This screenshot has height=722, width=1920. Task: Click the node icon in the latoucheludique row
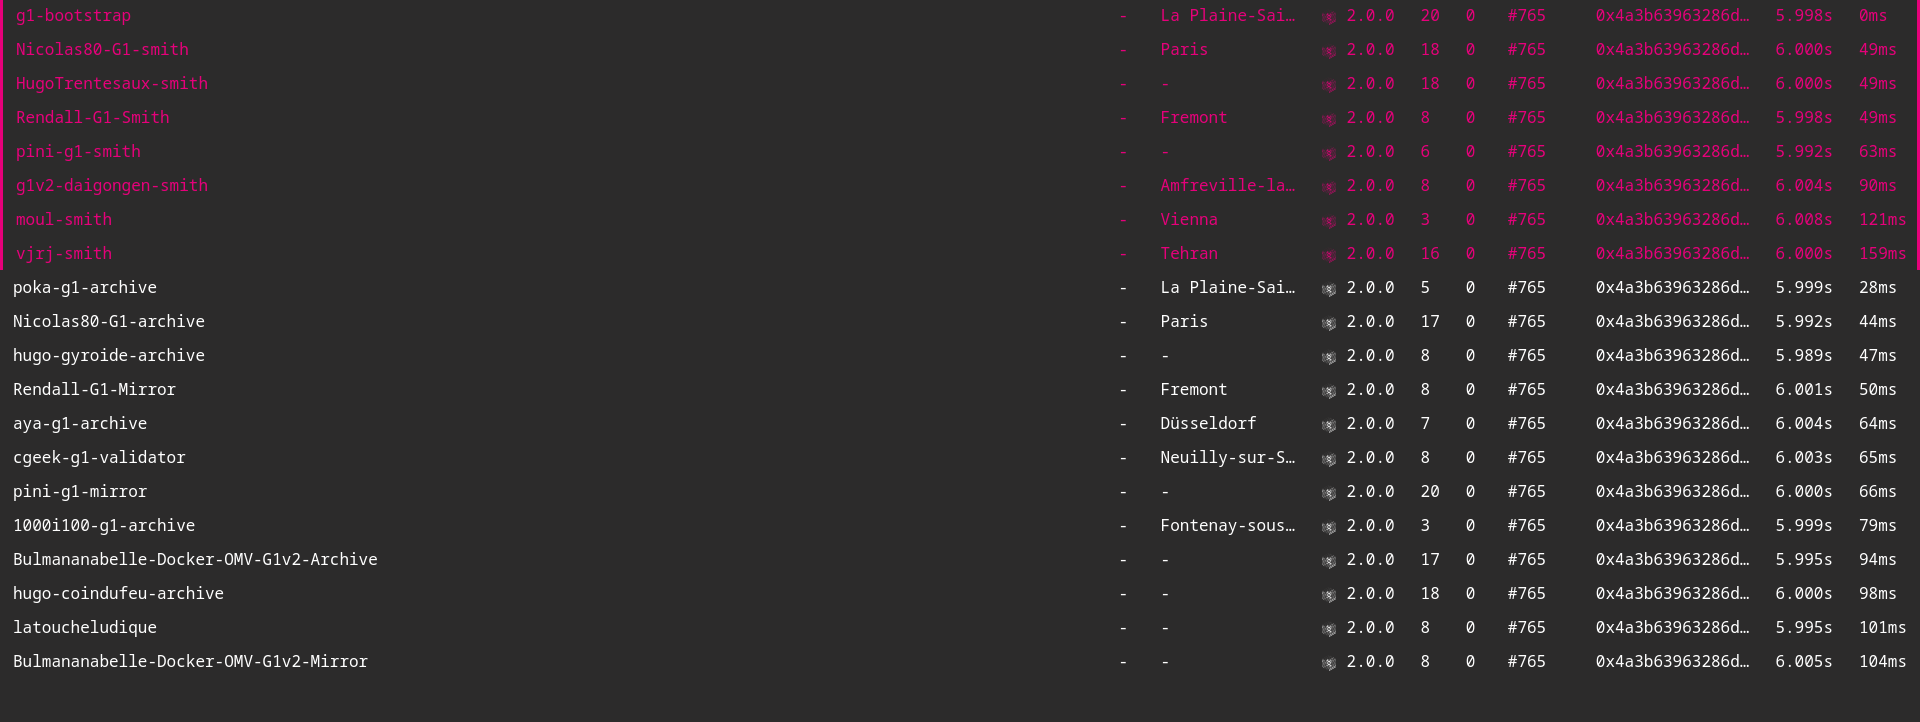pyautogui.click(x=1328, y=629)
